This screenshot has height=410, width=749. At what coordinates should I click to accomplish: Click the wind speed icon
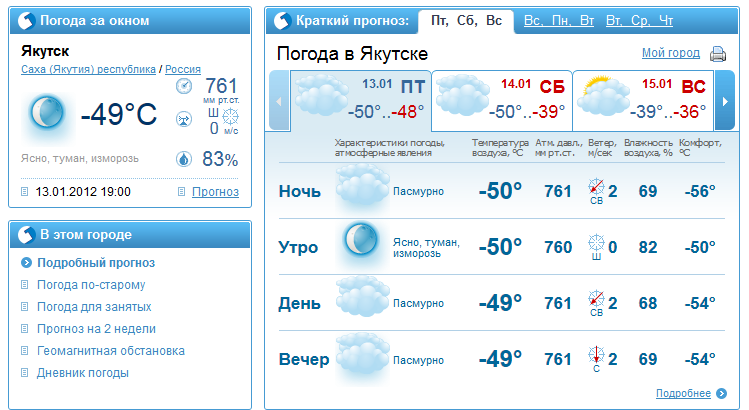(x=183, y=120)
